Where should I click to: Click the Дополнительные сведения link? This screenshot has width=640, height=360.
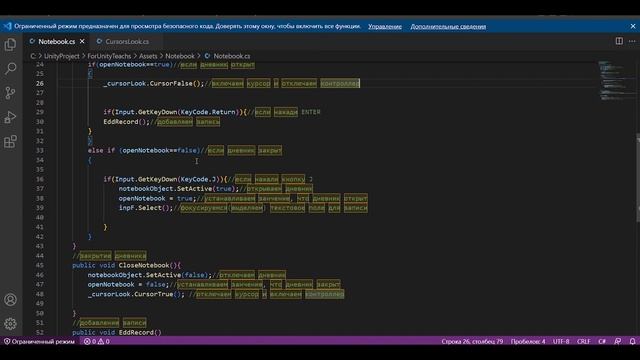(448, 27)
